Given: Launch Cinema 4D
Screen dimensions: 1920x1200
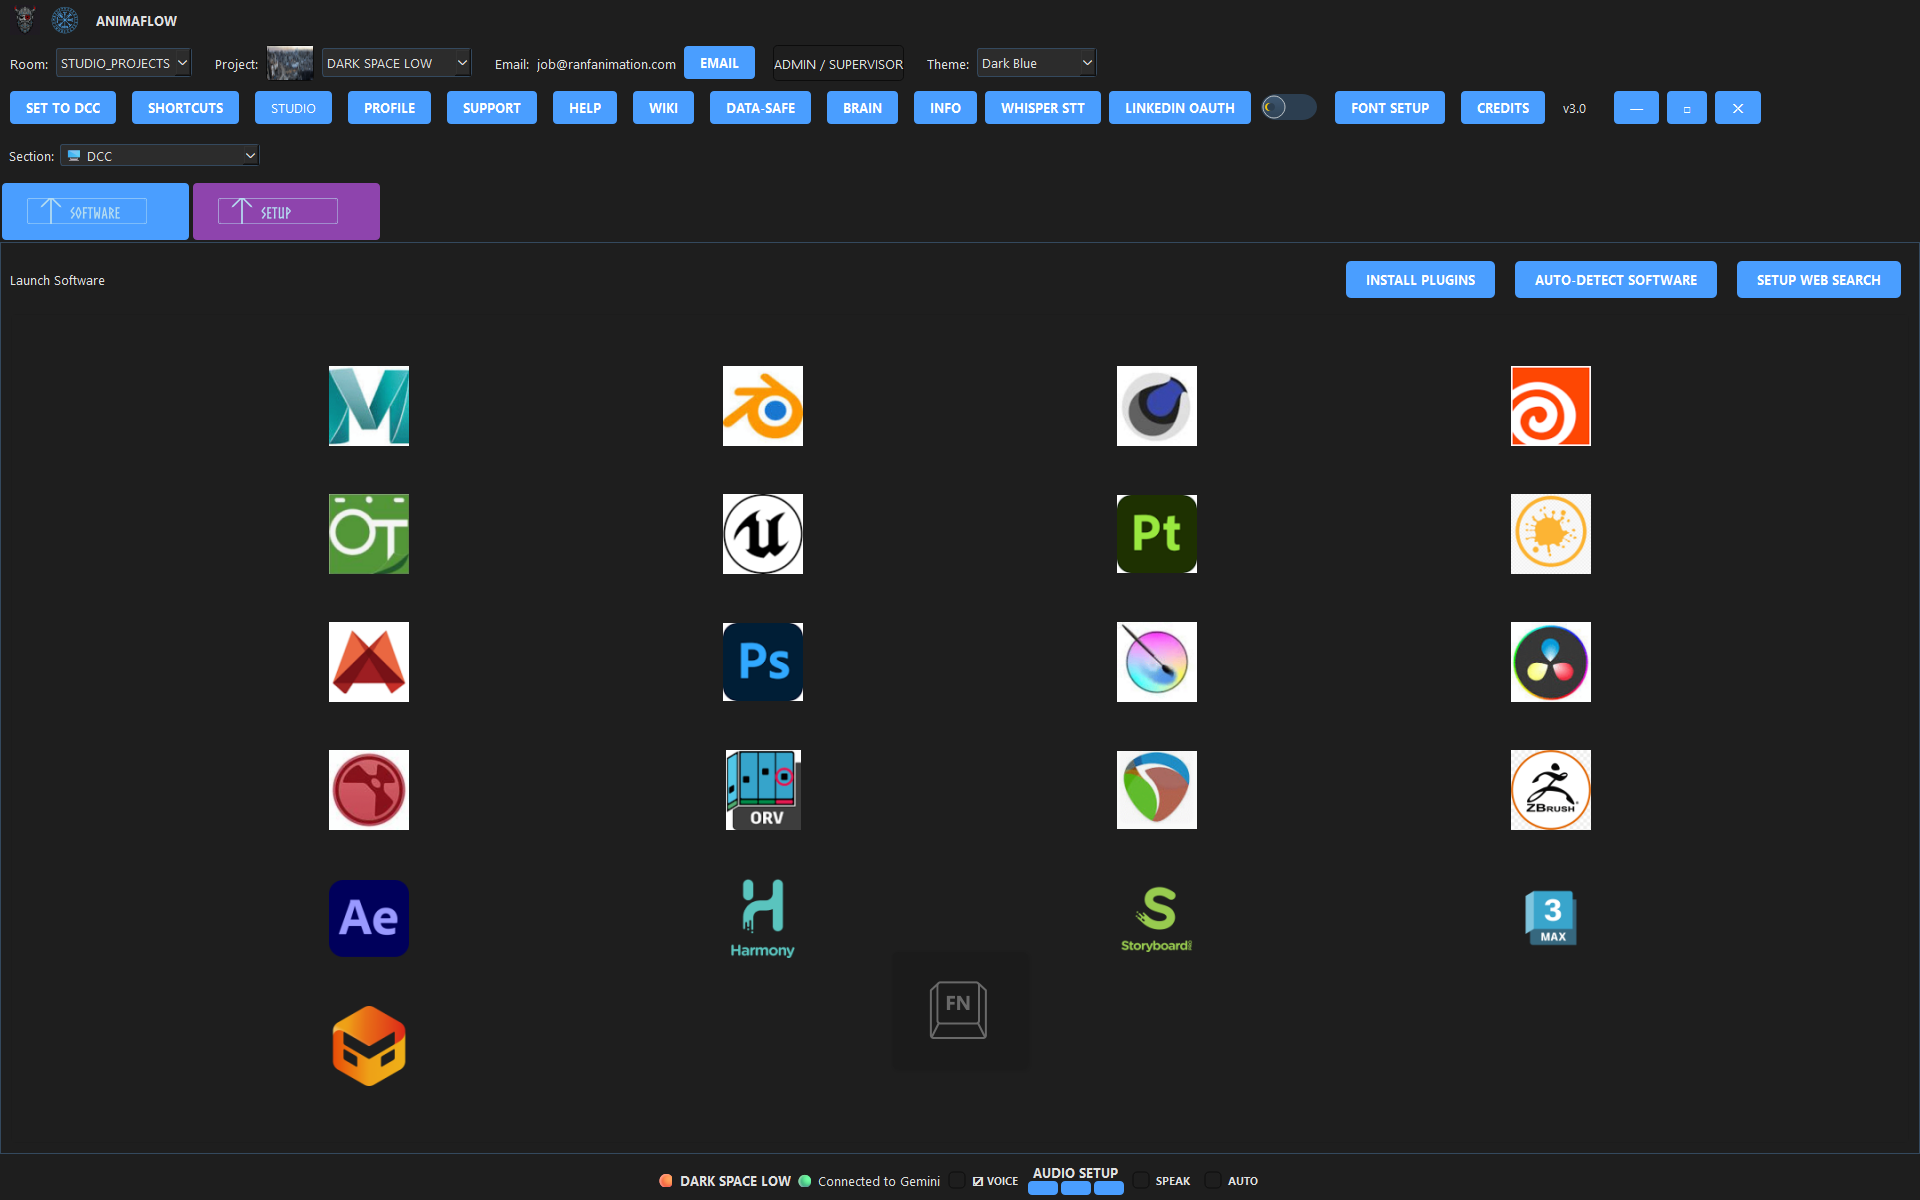Looking at the screenshot, I should coord(1156,405).
